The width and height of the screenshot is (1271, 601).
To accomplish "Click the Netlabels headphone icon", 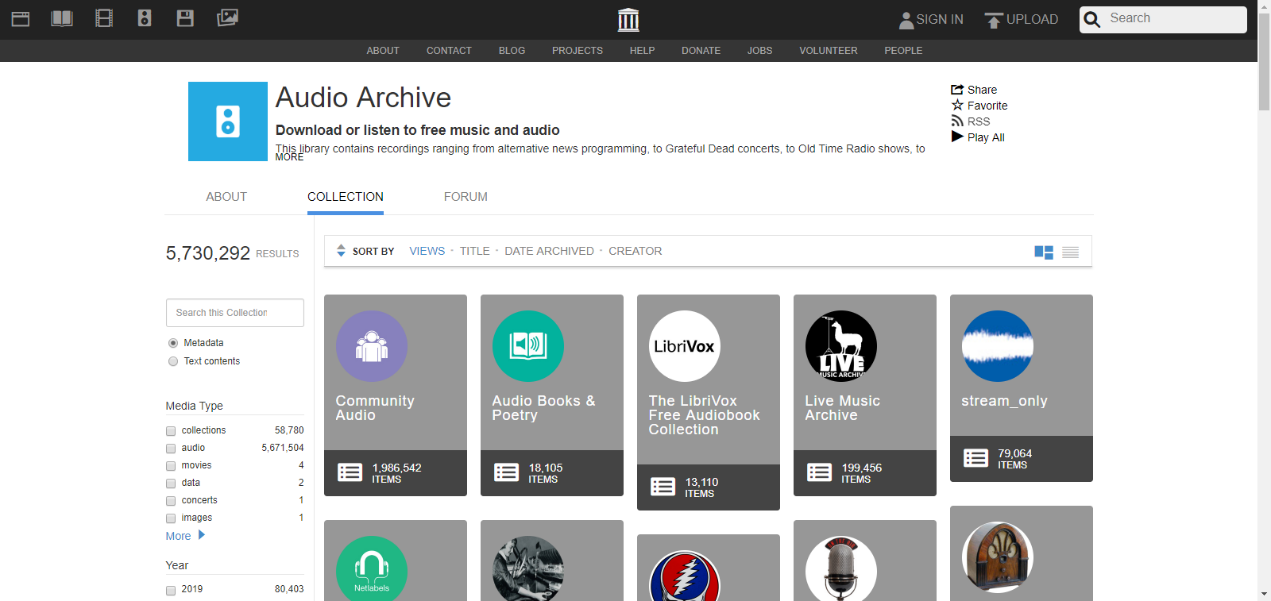I will 371,569.
